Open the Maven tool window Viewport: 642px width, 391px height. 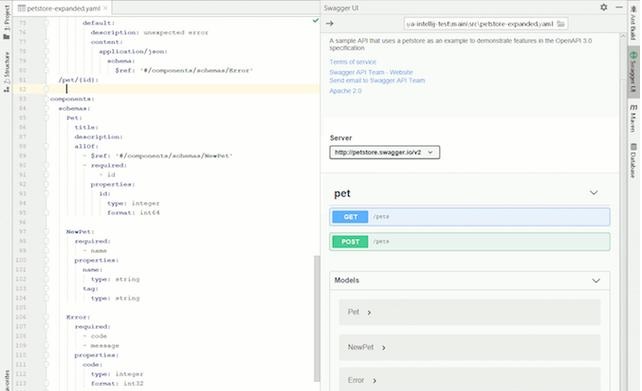(633, 118)
